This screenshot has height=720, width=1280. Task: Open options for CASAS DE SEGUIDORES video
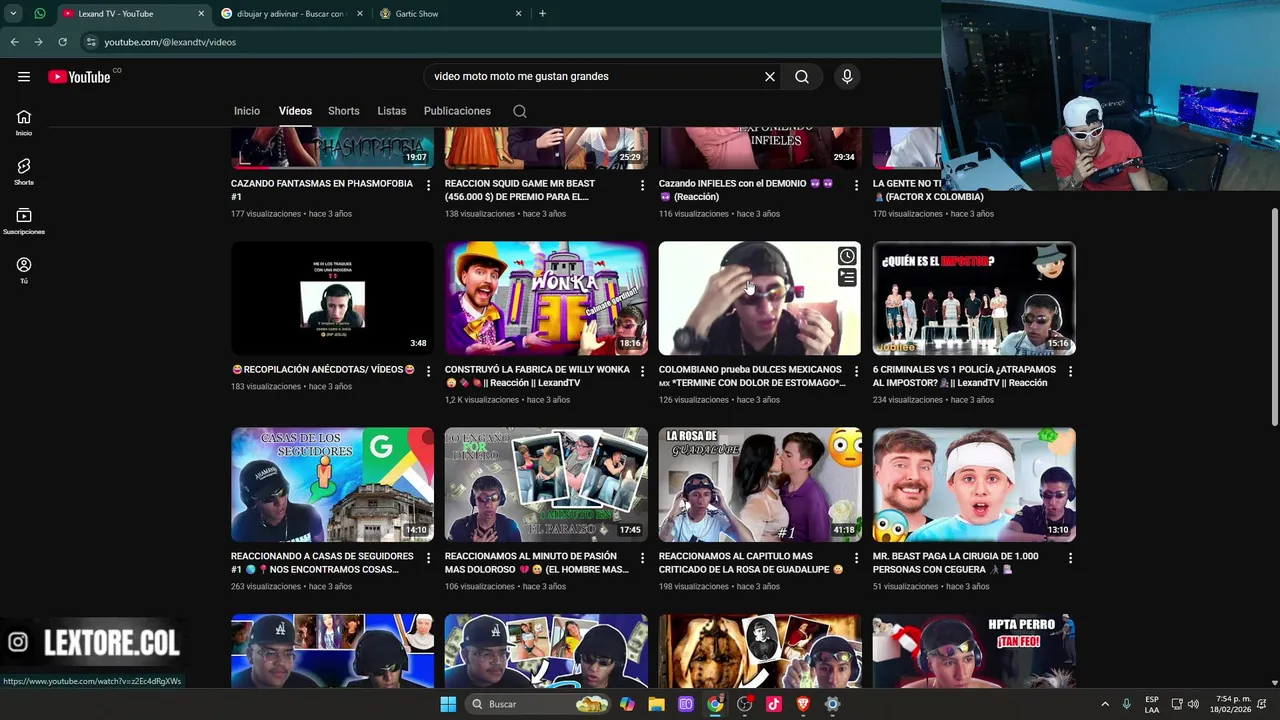[x=428, y=558]
